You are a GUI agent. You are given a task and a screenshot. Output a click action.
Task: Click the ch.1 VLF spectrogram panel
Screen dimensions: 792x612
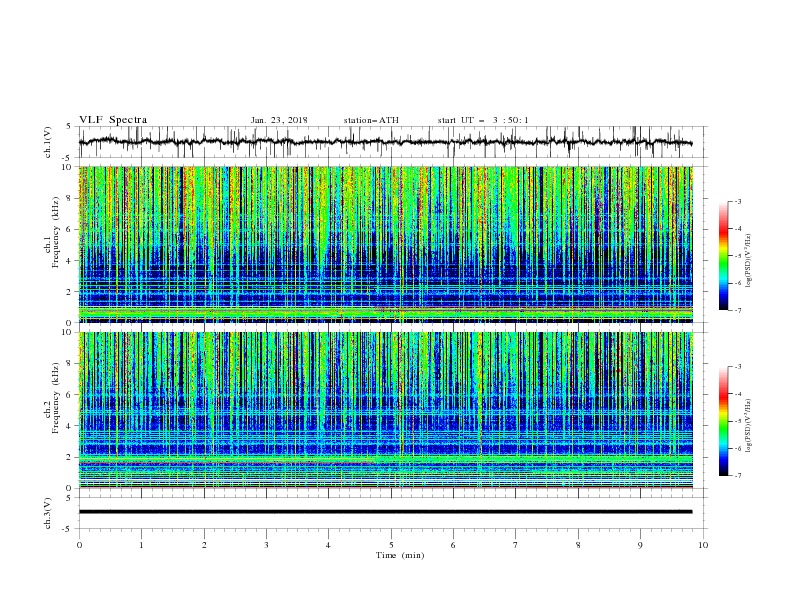tap(385, 244)
